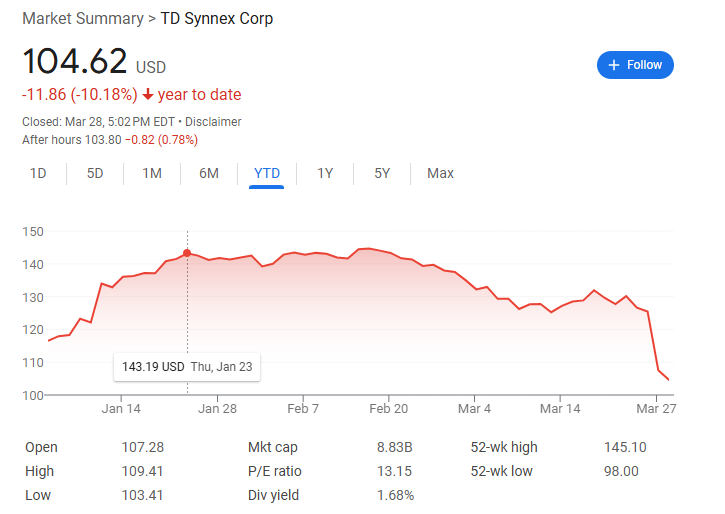Viewport: 725px width, 514px height.
Task: Select the 6M time range tab
Action: click(209, 173)
